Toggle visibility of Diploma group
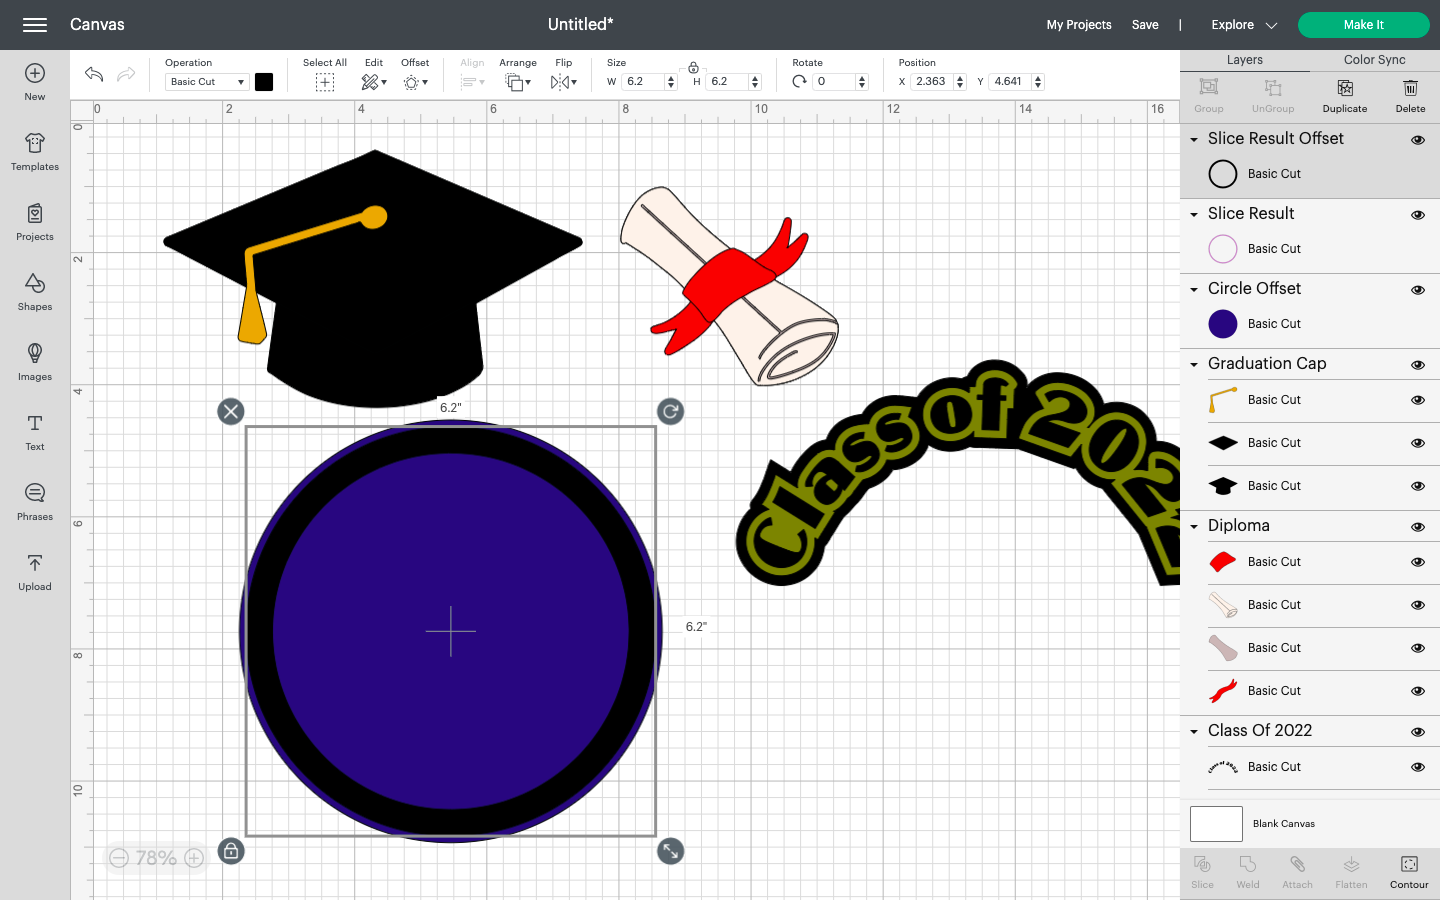The image size is (1440, 900). [1418, 527]
